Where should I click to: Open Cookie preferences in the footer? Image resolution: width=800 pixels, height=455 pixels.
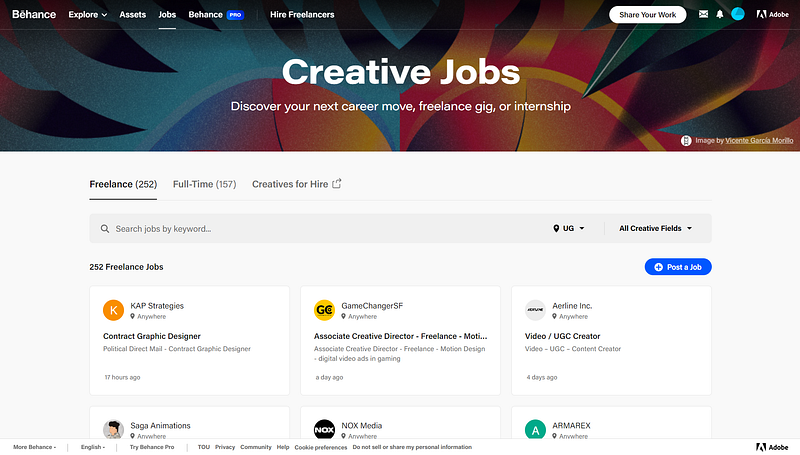pos(320,447)
